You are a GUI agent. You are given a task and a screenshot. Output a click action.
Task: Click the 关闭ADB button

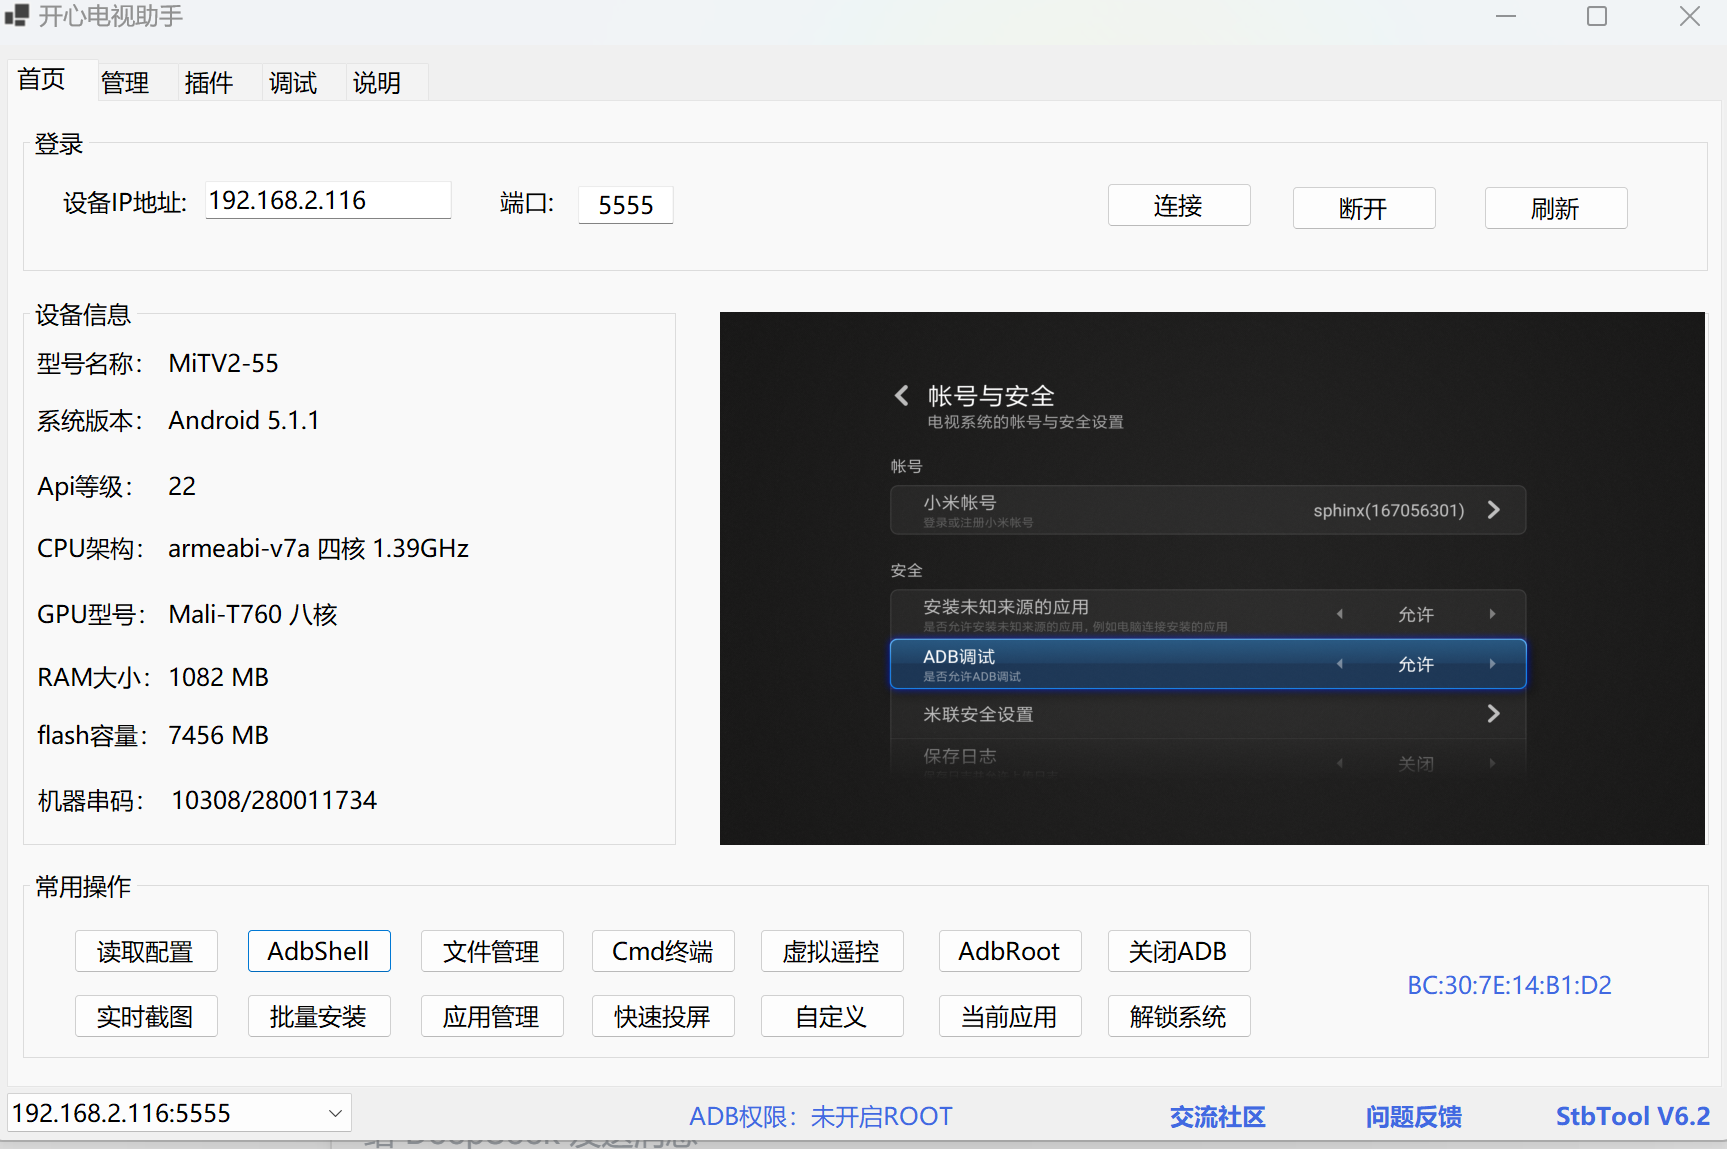pyautogui.click(x=1179, y=951)
